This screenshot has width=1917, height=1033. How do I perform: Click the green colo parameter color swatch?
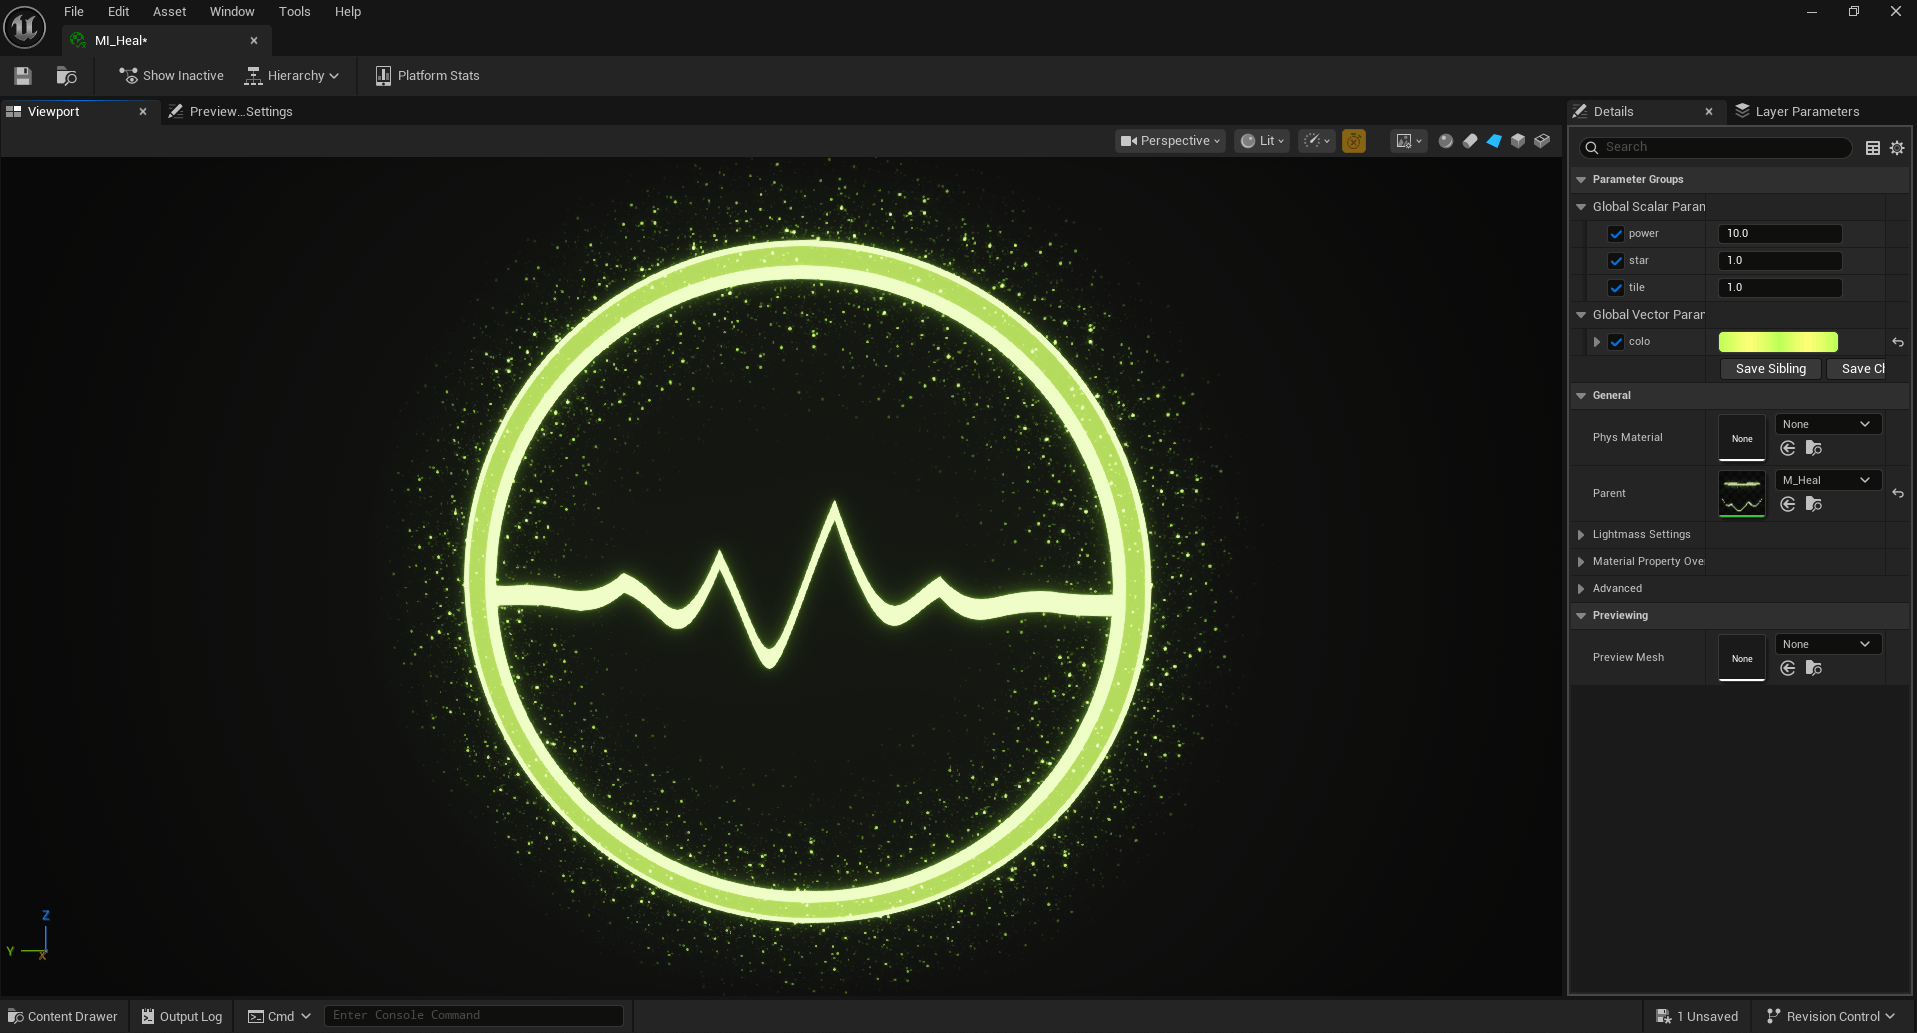(x=1777, y=342)
